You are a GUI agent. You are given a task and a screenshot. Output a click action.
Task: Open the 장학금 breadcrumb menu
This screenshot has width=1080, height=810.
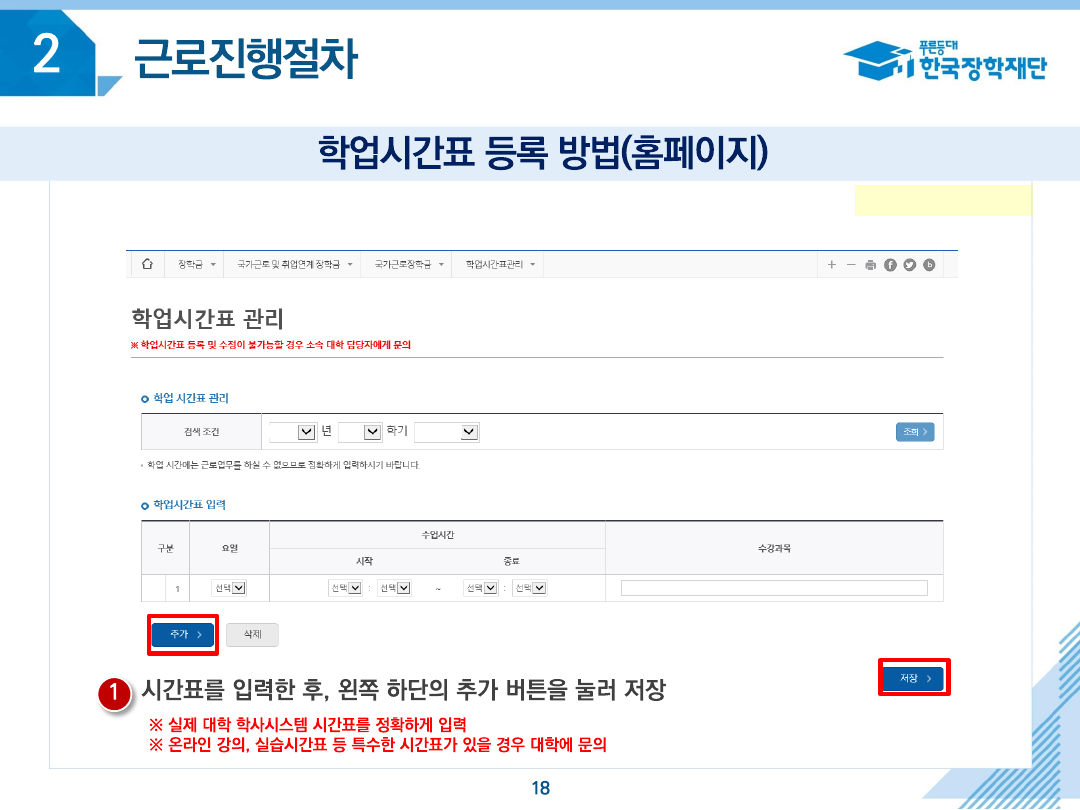(x=196, y=264)
